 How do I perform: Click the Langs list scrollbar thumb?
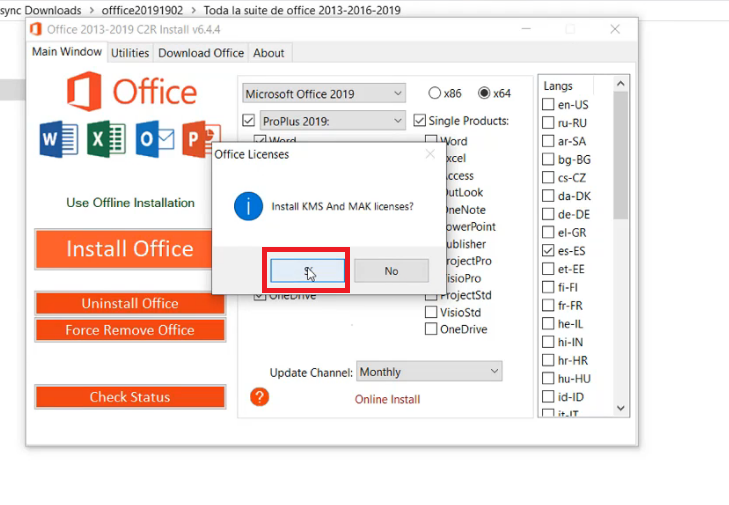(620, 155)
